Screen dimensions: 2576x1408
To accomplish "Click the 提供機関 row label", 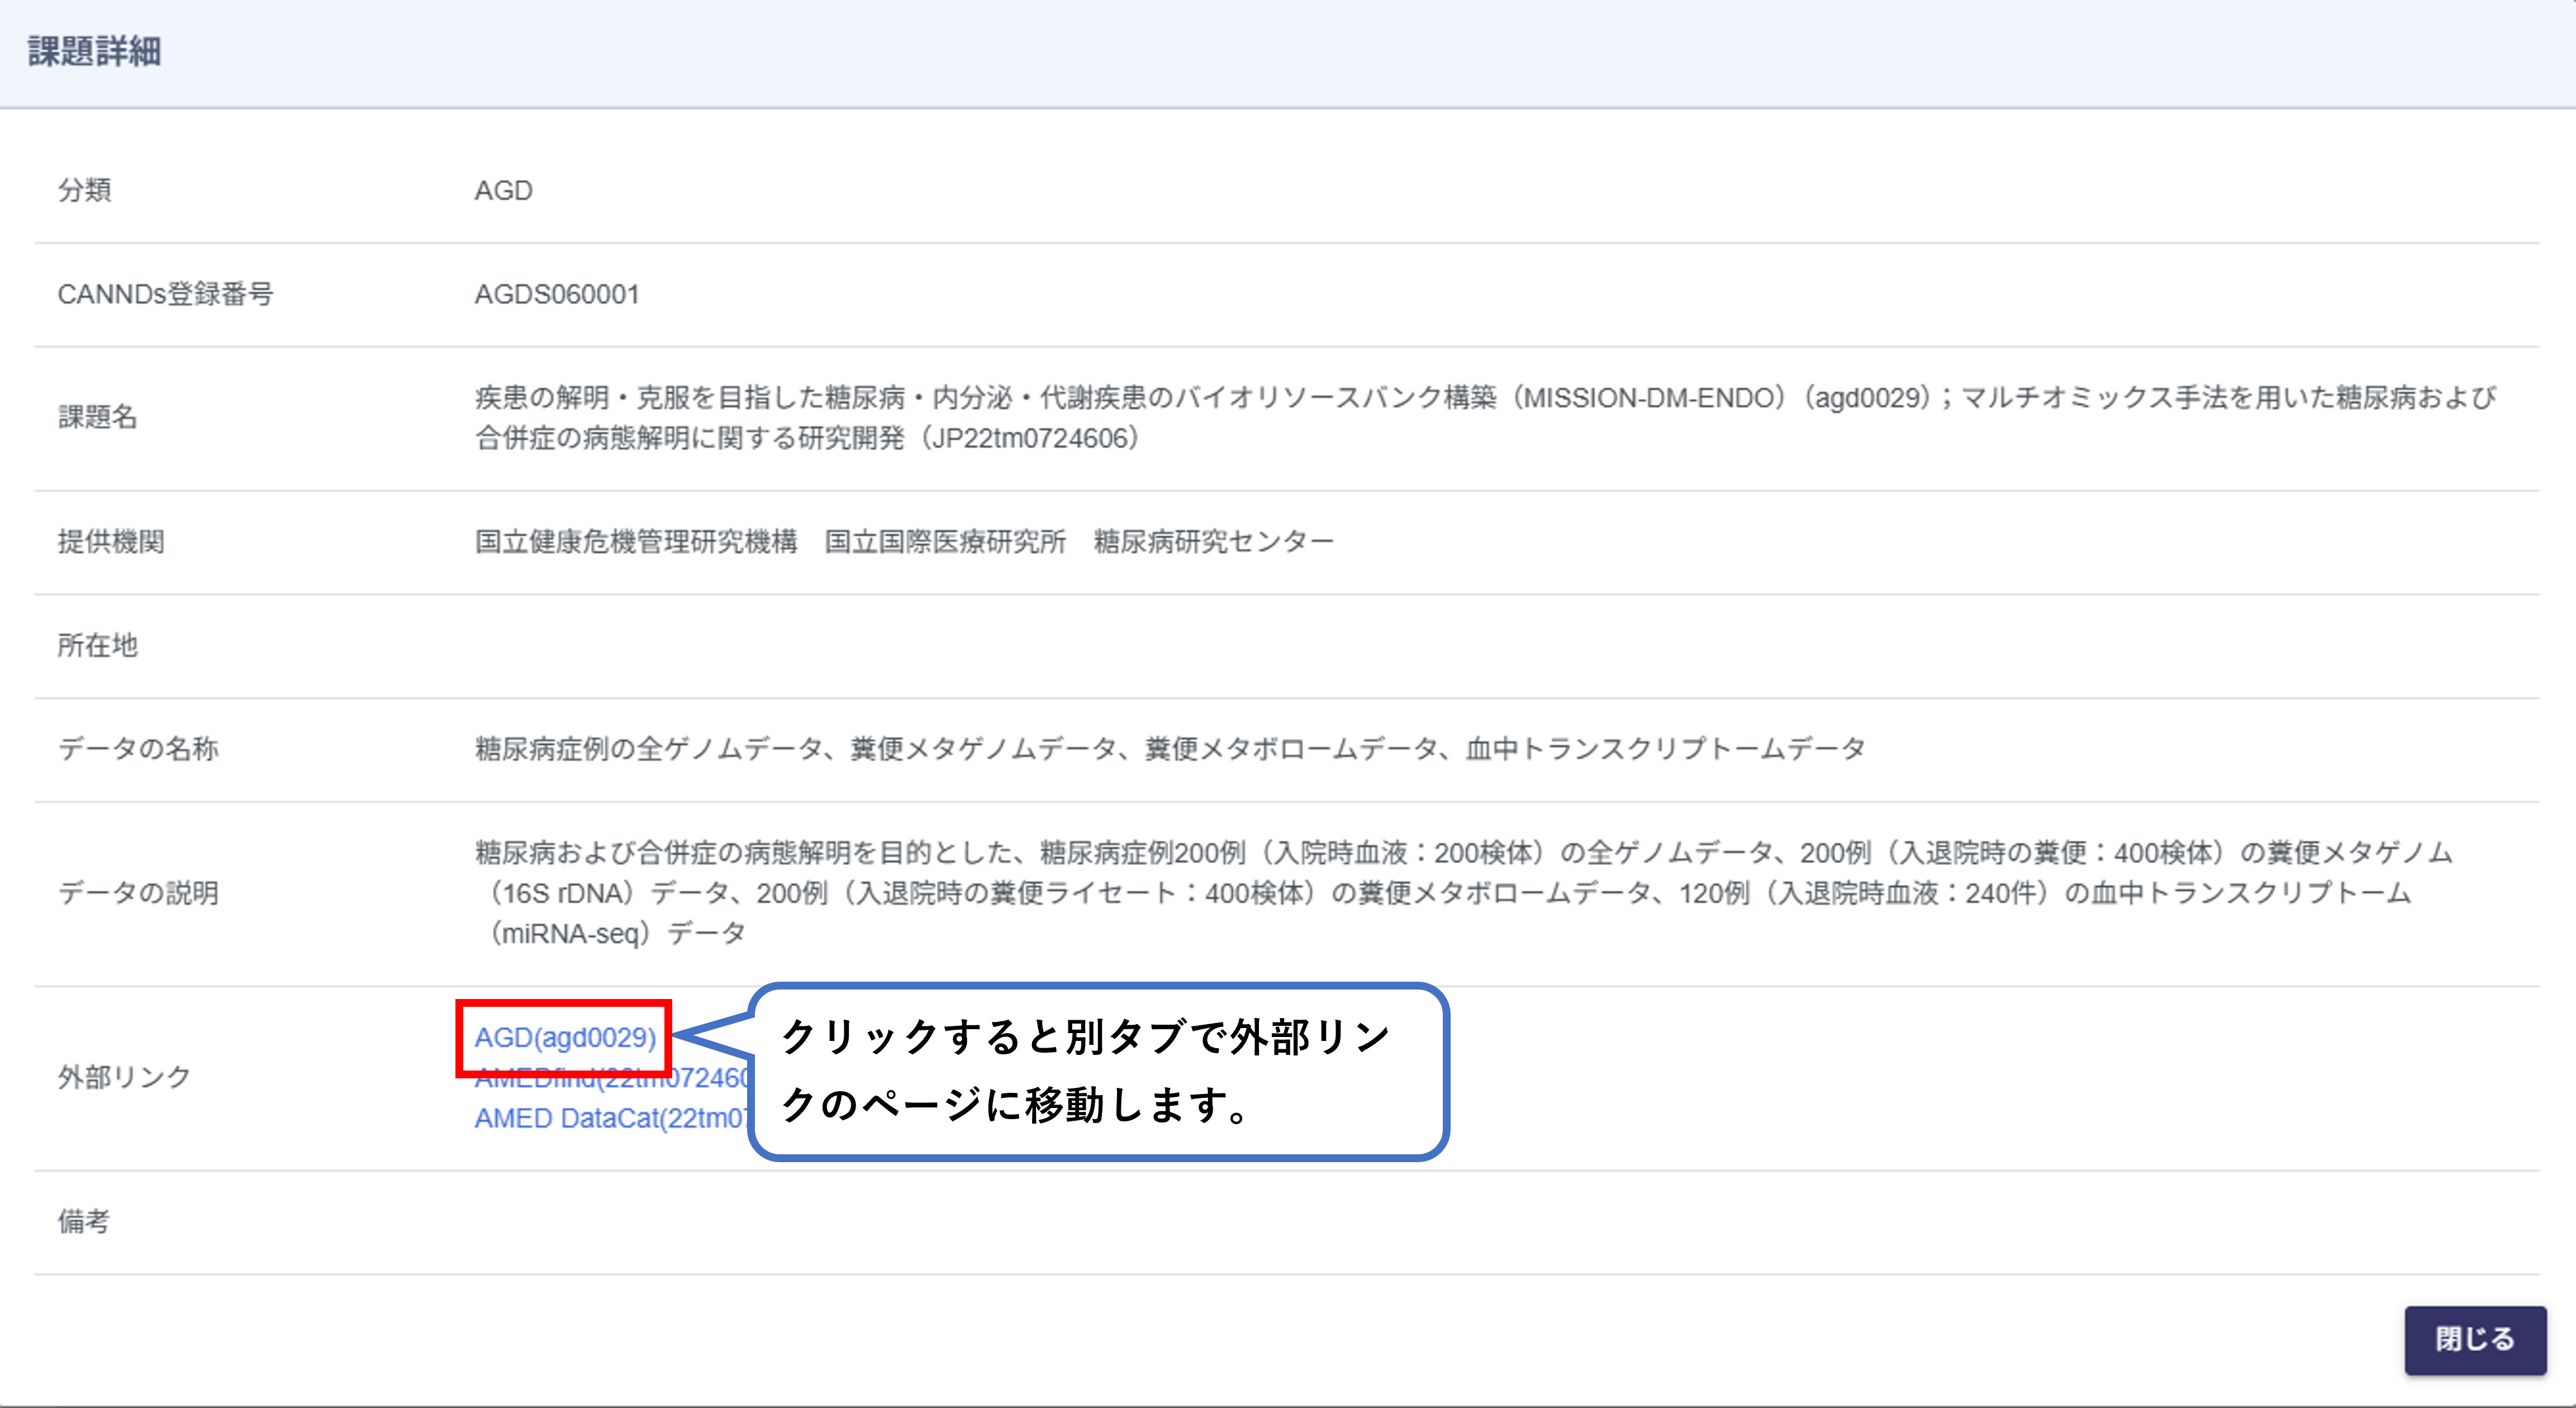I will click(x=111, y=541).
